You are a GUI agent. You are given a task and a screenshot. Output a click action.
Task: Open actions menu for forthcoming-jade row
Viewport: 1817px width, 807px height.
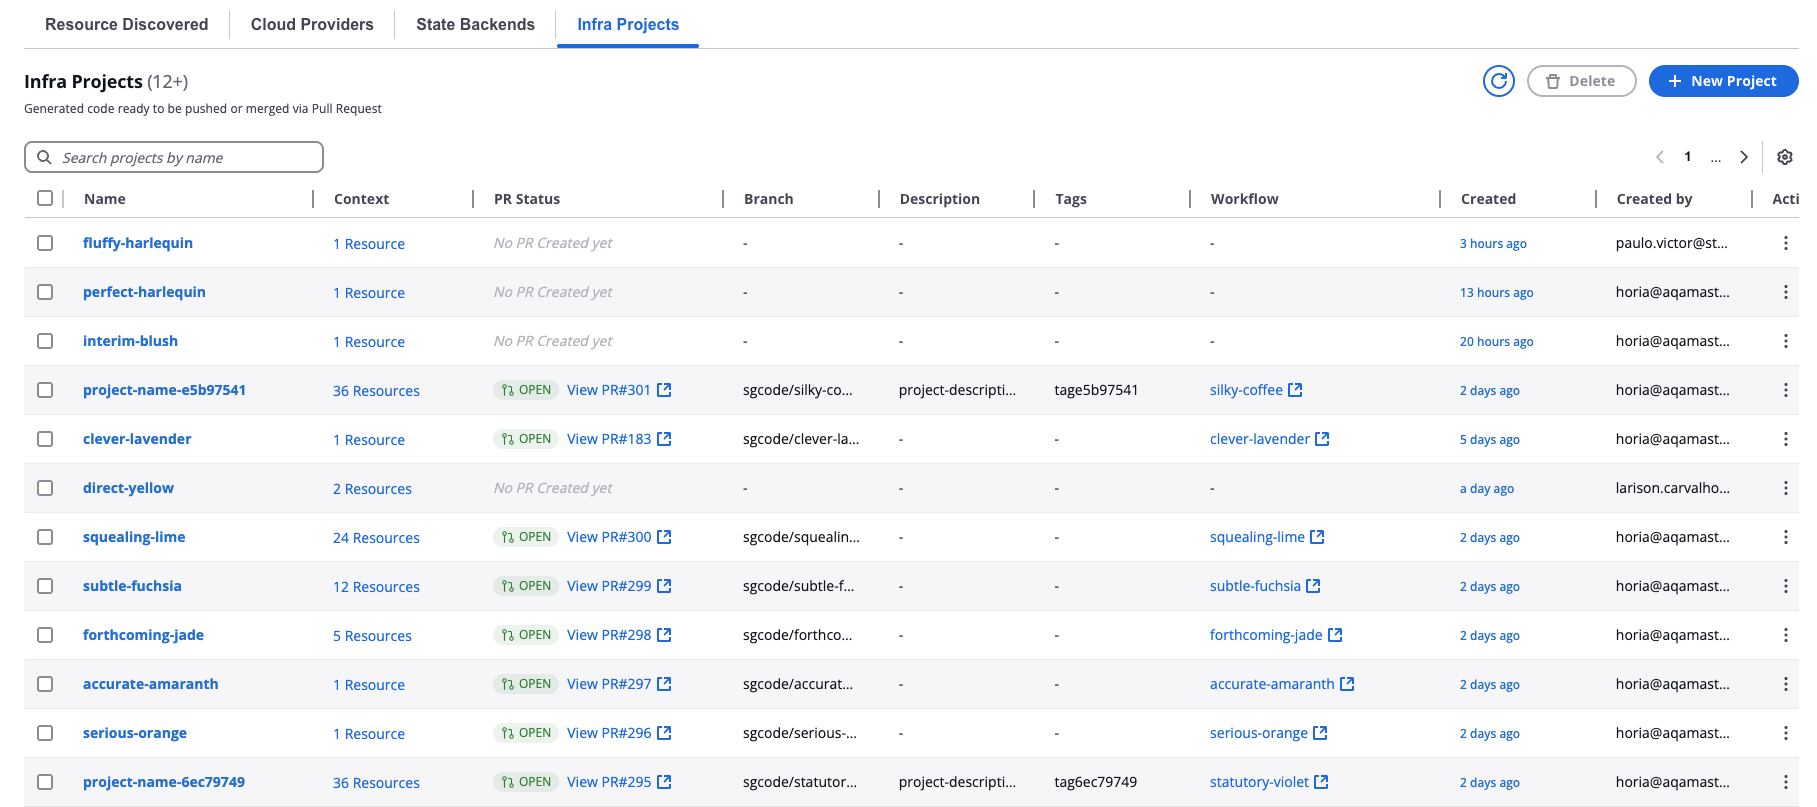point(1786,635)
